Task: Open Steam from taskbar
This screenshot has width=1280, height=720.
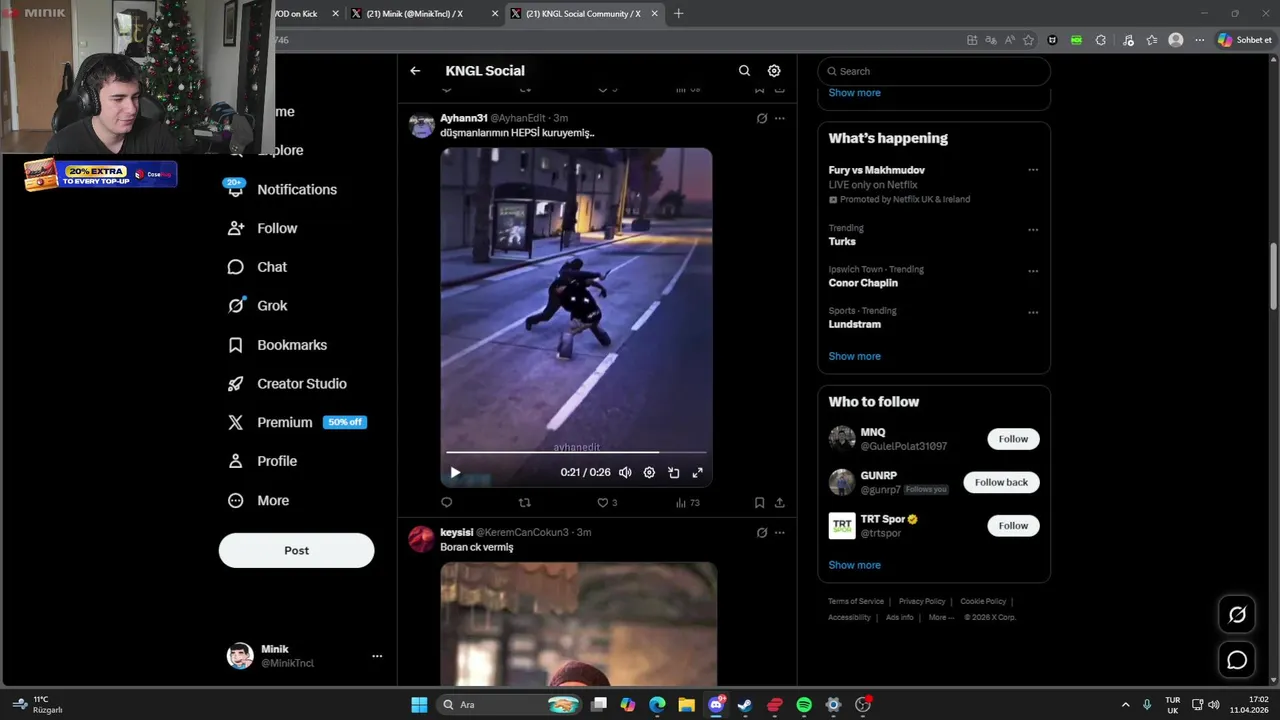Action: pyautogui.click(x=745, y=705)
